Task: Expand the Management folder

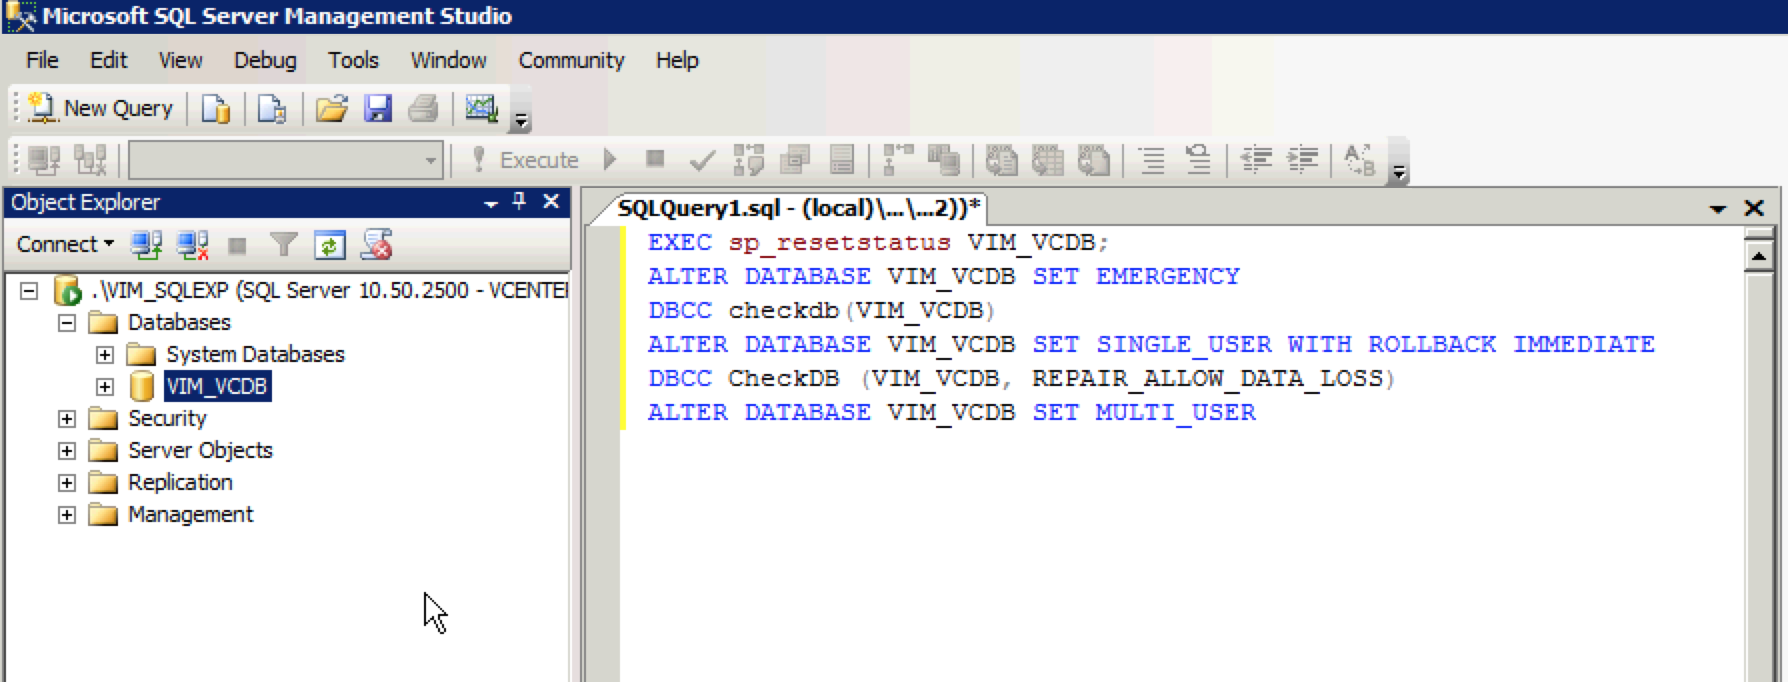Action: coord(66,515)
